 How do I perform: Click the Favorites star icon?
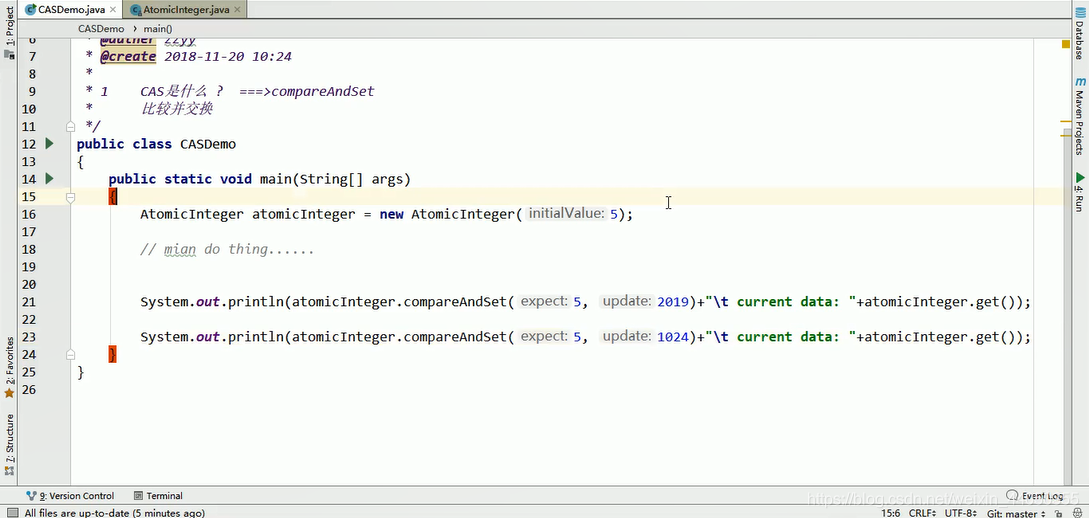point(9,393)
